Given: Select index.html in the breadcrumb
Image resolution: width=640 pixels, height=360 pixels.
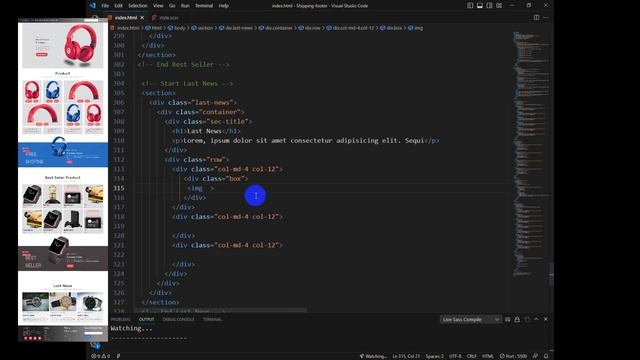Looking at the screenshot, I should tap(128, 28).
